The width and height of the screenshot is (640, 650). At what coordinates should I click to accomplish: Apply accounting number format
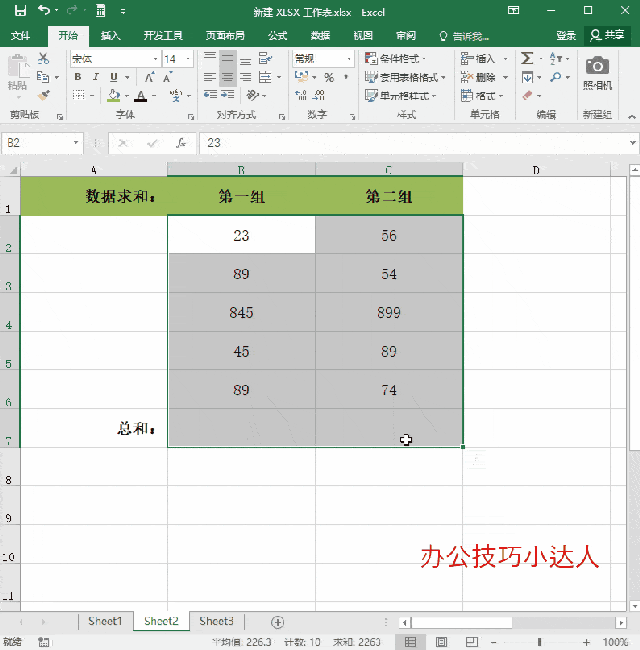click(301, 77)
